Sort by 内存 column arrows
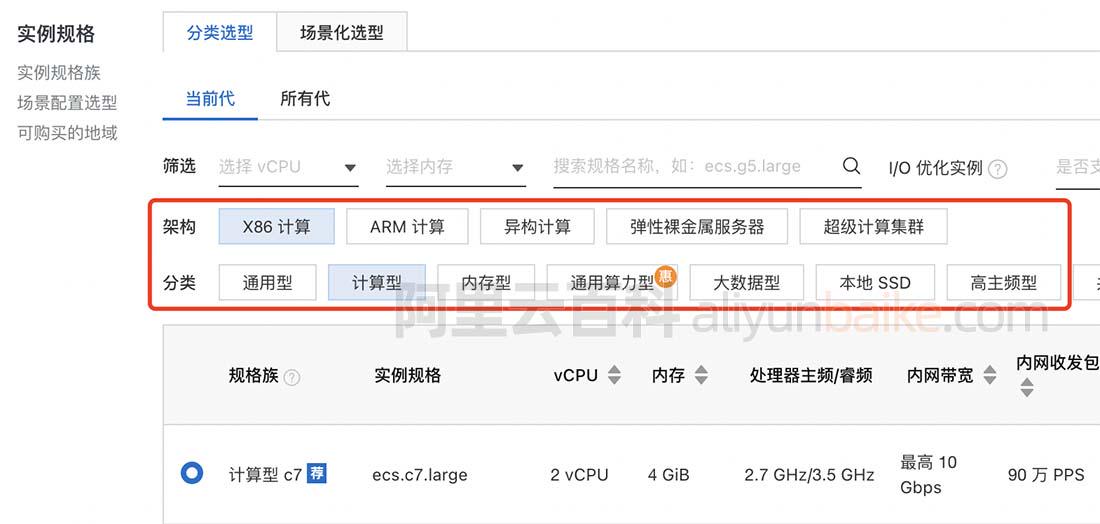 [x=701, y=375]
